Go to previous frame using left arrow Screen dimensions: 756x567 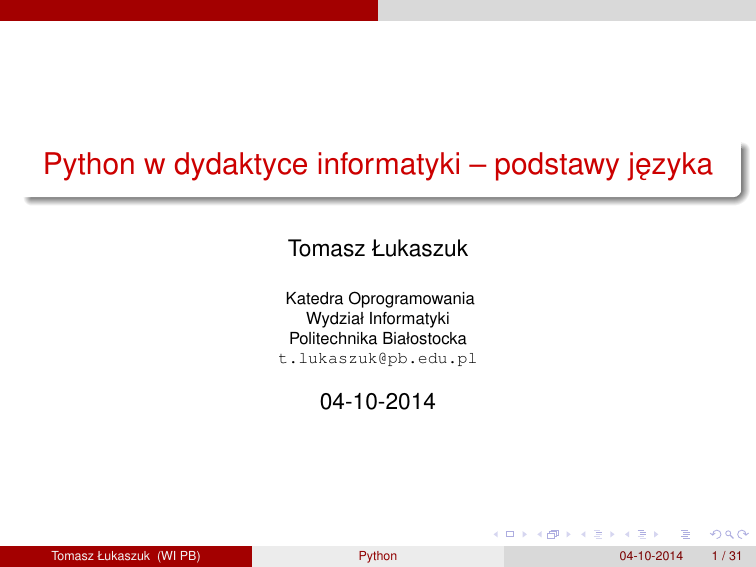pyautogui.click(x=540, y=537)
